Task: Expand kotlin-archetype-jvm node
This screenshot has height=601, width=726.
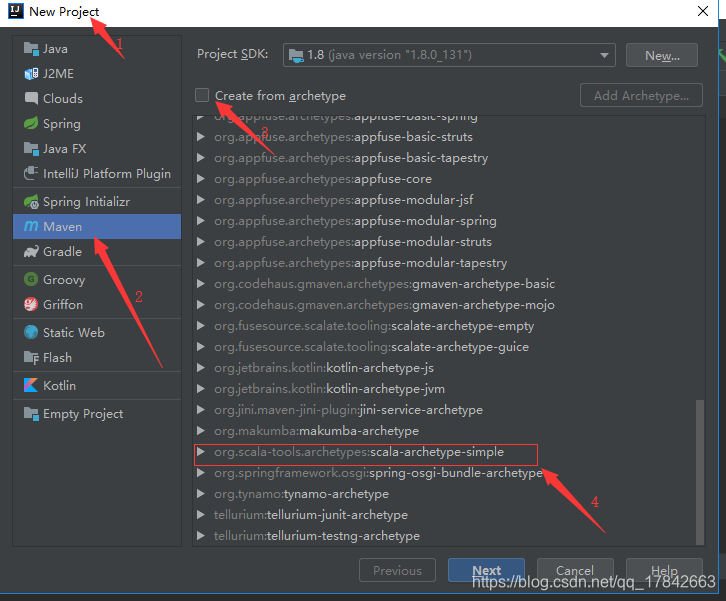Action: point(201,389)
